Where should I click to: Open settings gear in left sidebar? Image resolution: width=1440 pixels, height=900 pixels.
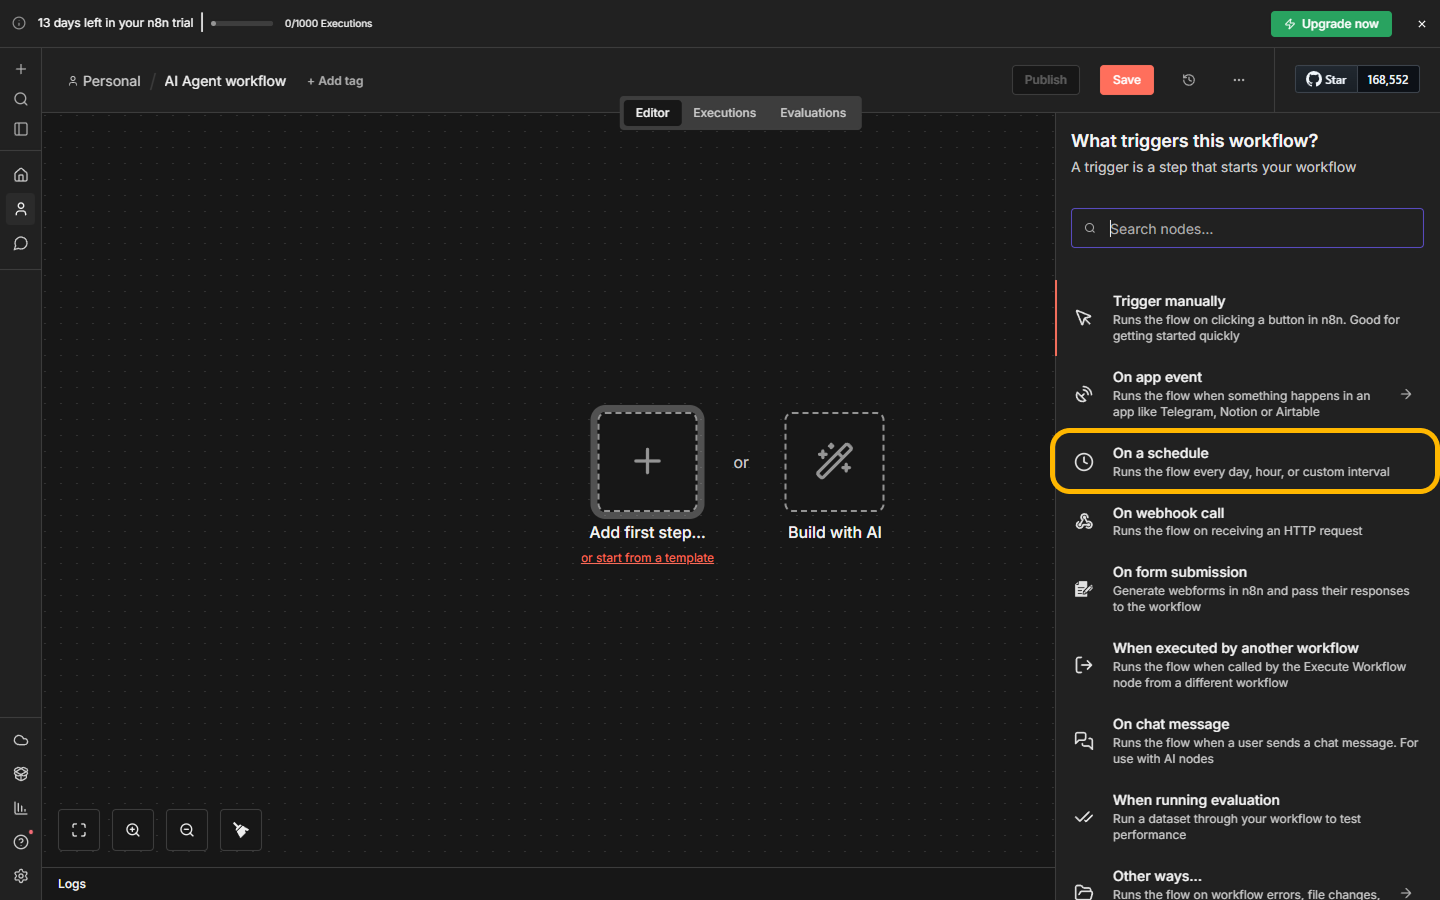coord(21,876)
